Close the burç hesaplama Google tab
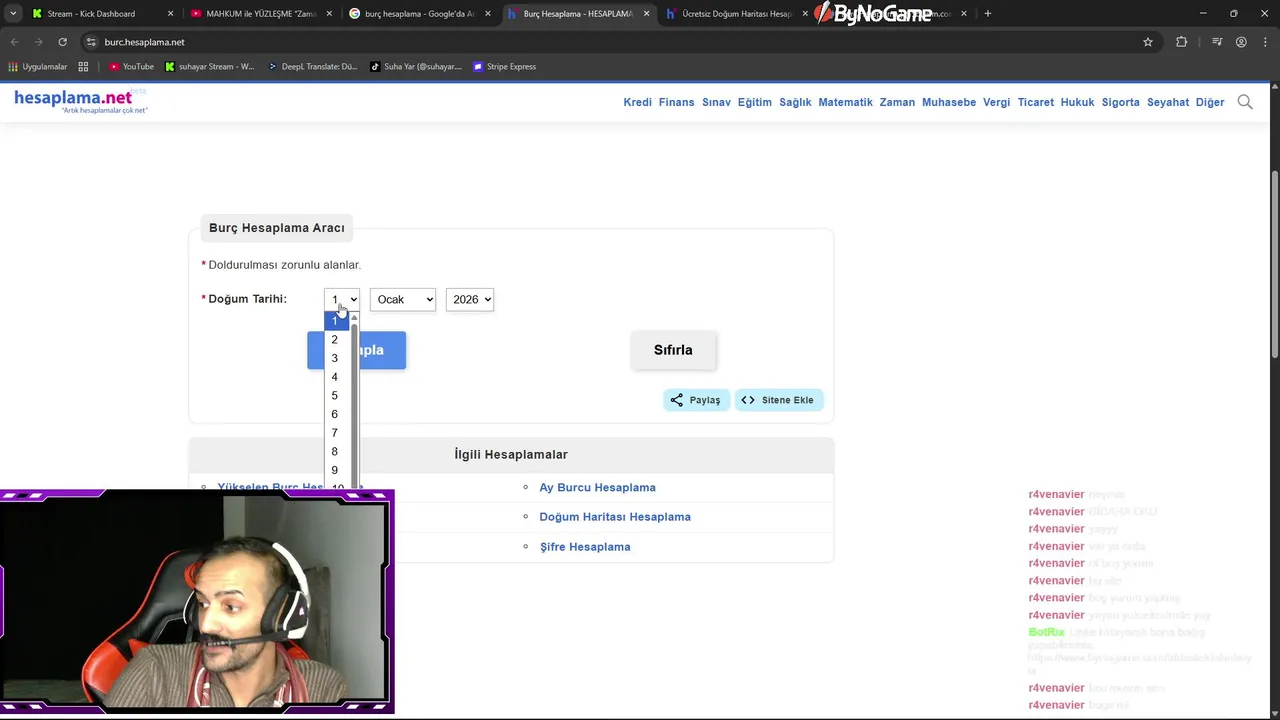Viewport: 1280px width, 720px height. (487, 14)
